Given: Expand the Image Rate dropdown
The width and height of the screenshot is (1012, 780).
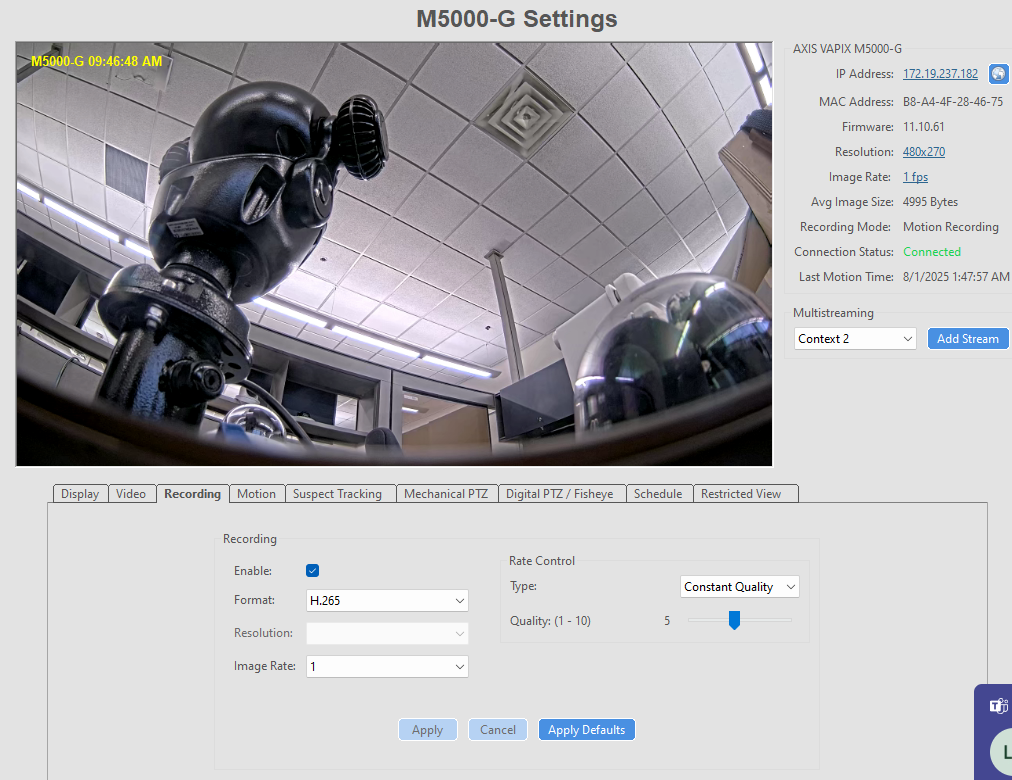Looking at the screenshot, I should click(x=387, y=666).
